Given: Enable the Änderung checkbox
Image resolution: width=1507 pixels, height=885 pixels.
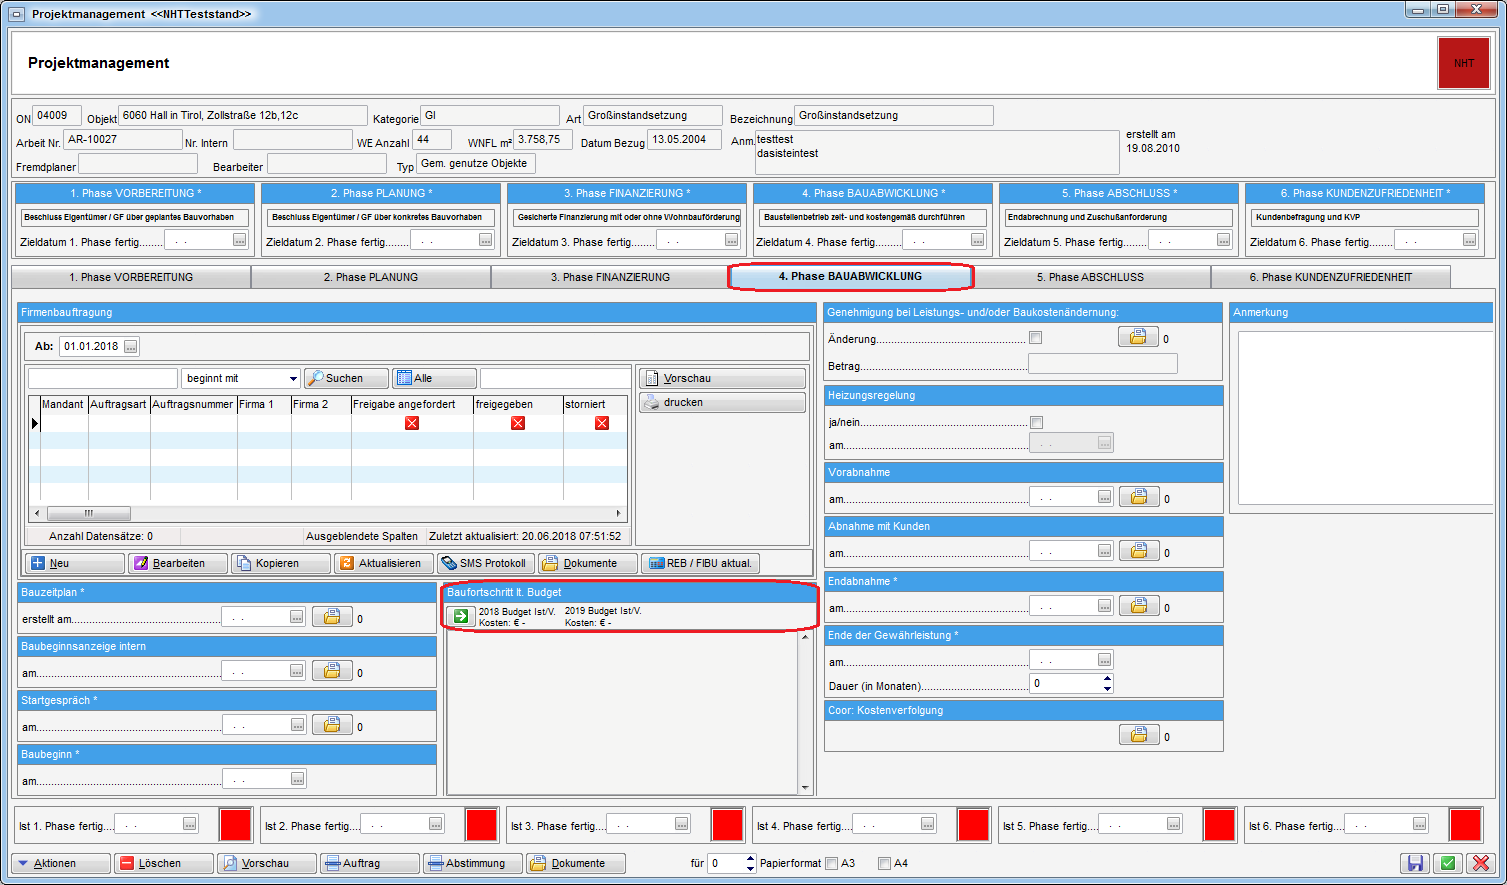Looking at the screenshot, I should click(1036, 338).
